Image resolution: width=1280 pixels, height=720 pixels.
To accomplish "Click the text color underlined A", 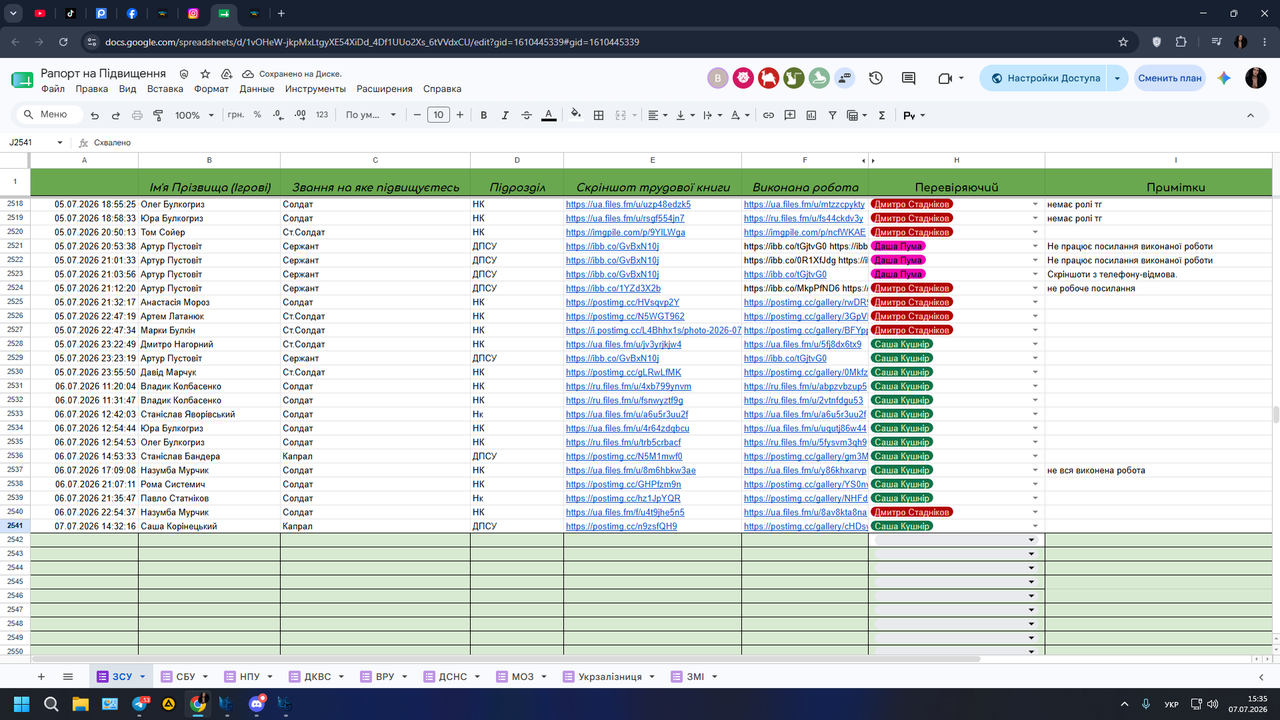I will coord(548,115).
